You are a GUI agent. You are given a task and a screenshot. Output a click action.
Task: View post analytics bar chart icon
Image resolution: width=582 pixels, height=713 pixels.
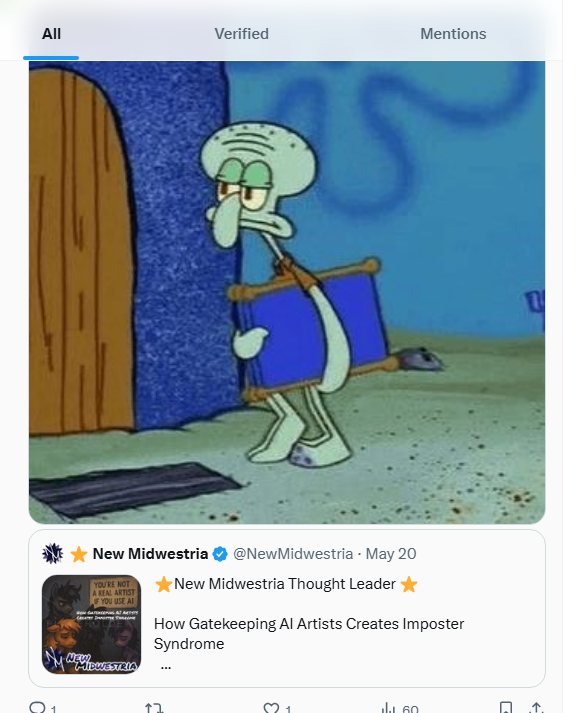pyautogui.click(x=388, y=708)
